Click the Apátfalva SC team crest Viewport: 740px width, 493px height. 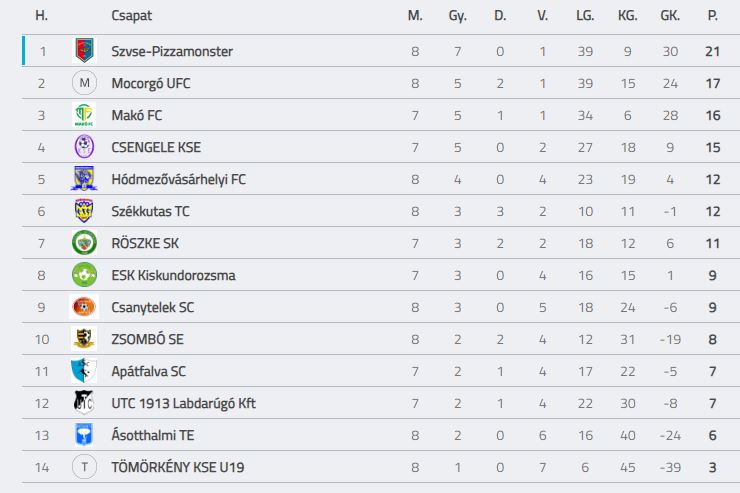point(84,371)
